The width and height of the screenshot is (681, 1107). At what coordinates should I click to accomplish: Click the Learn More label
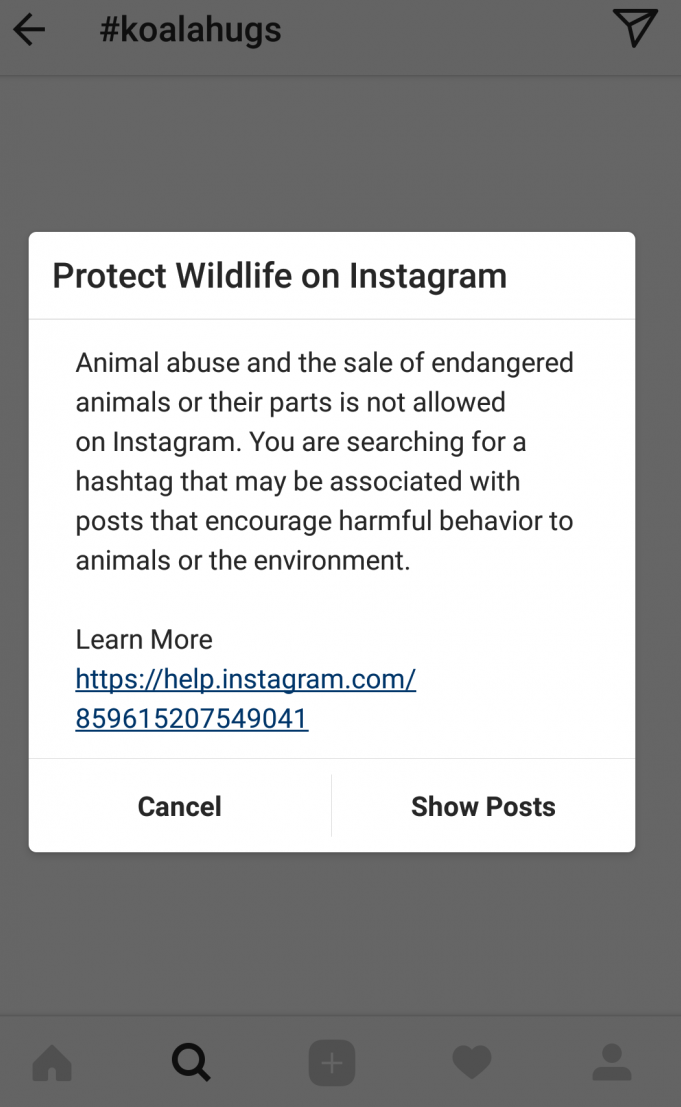pyautogui.click(x=144, y=640)
